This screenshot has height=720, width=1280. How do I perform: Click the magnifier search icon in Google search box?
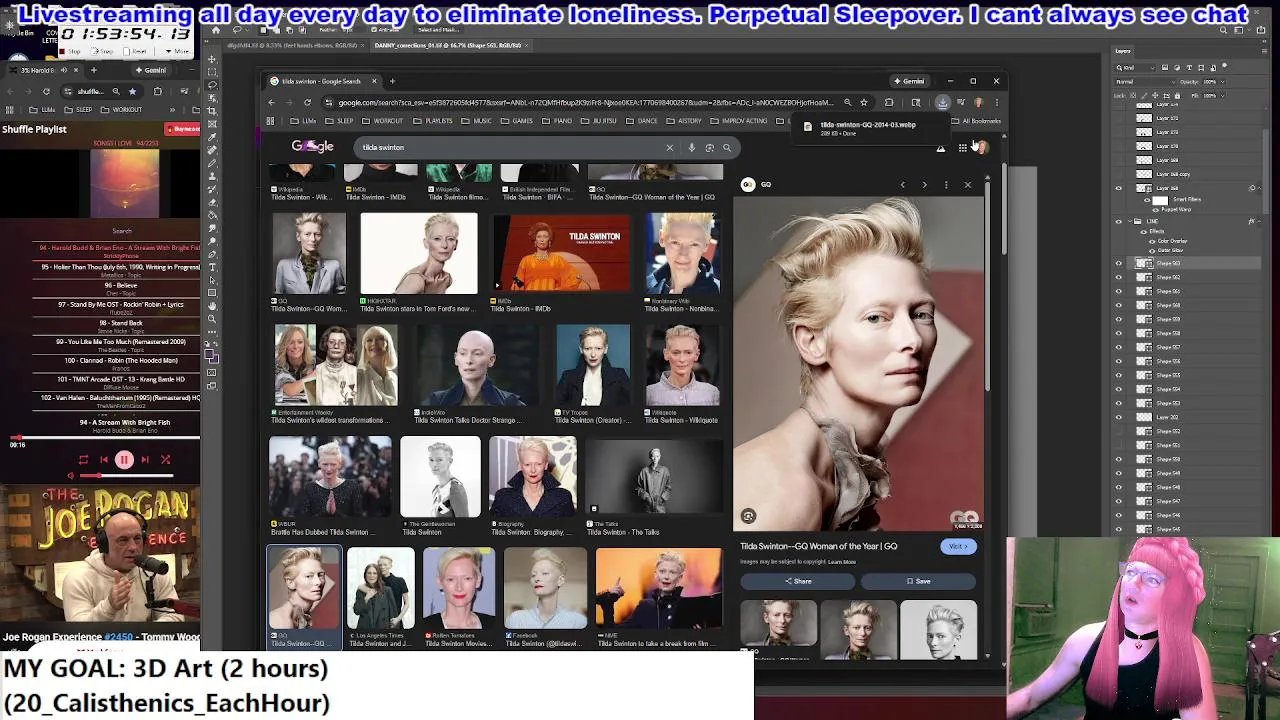727,147
